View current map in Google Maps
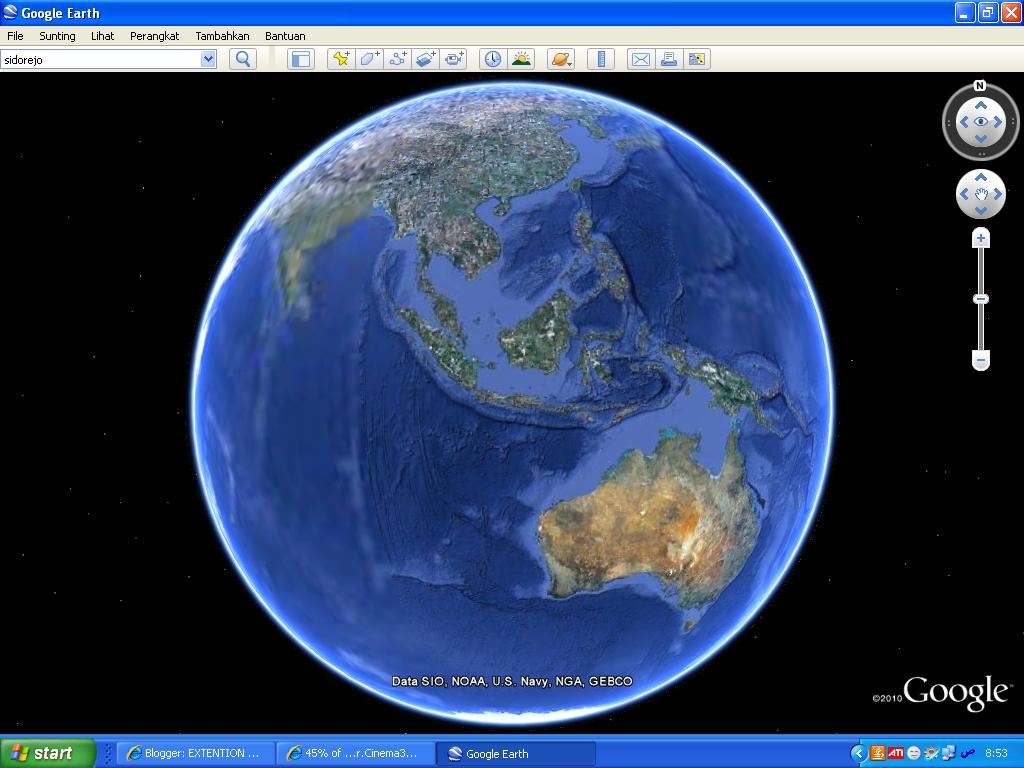Image resolution: width=1024 pixels, height=768 pixels. [697, 59]
